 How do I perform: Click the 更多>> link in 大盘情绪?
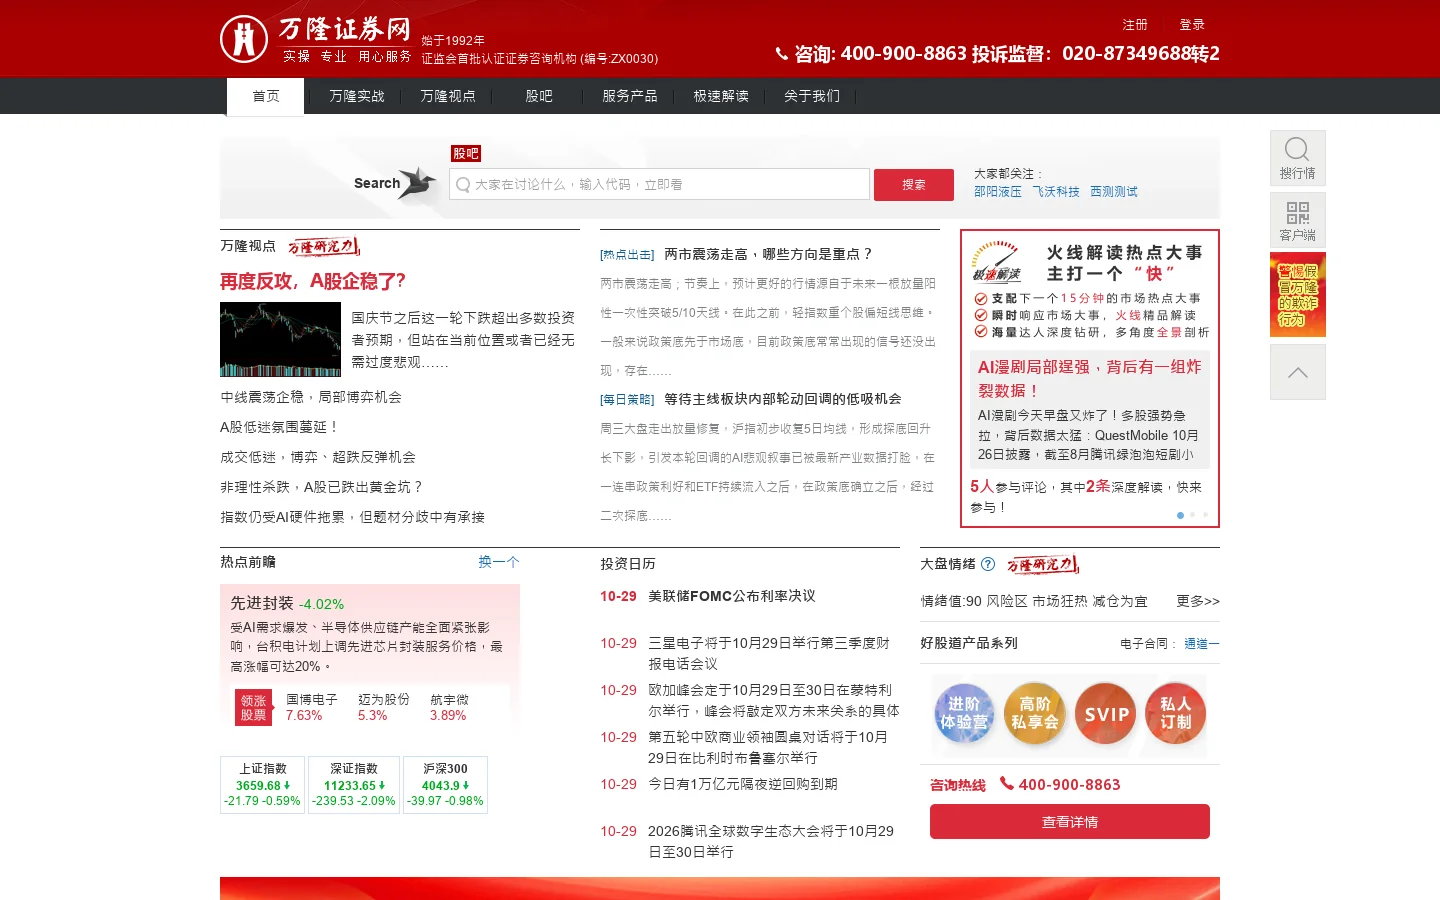point(1198,601)
